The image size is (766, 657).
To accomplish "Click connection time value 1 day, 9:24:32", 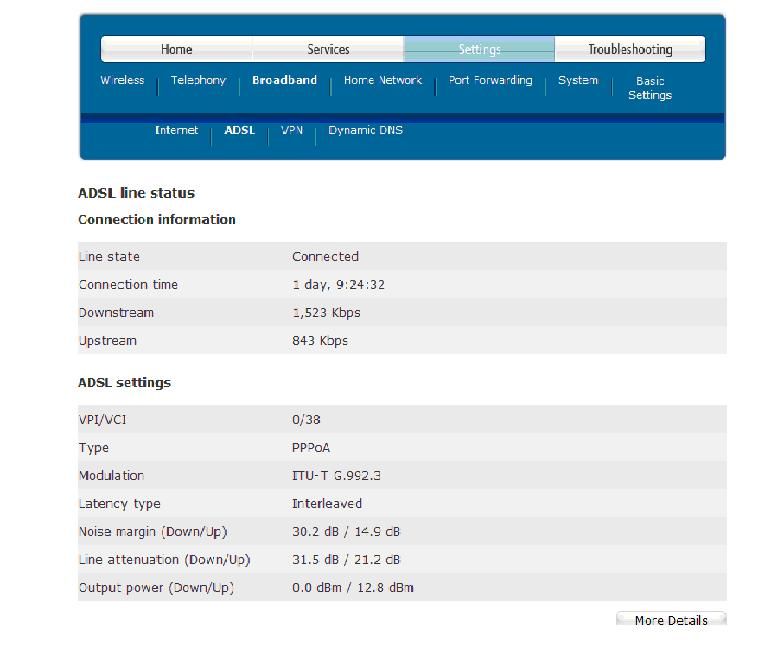I will (x=339, y=284).
